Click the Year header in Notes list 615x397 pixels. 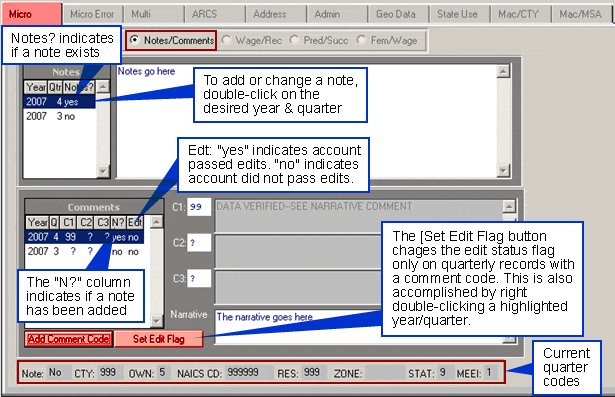click(36, 87)
